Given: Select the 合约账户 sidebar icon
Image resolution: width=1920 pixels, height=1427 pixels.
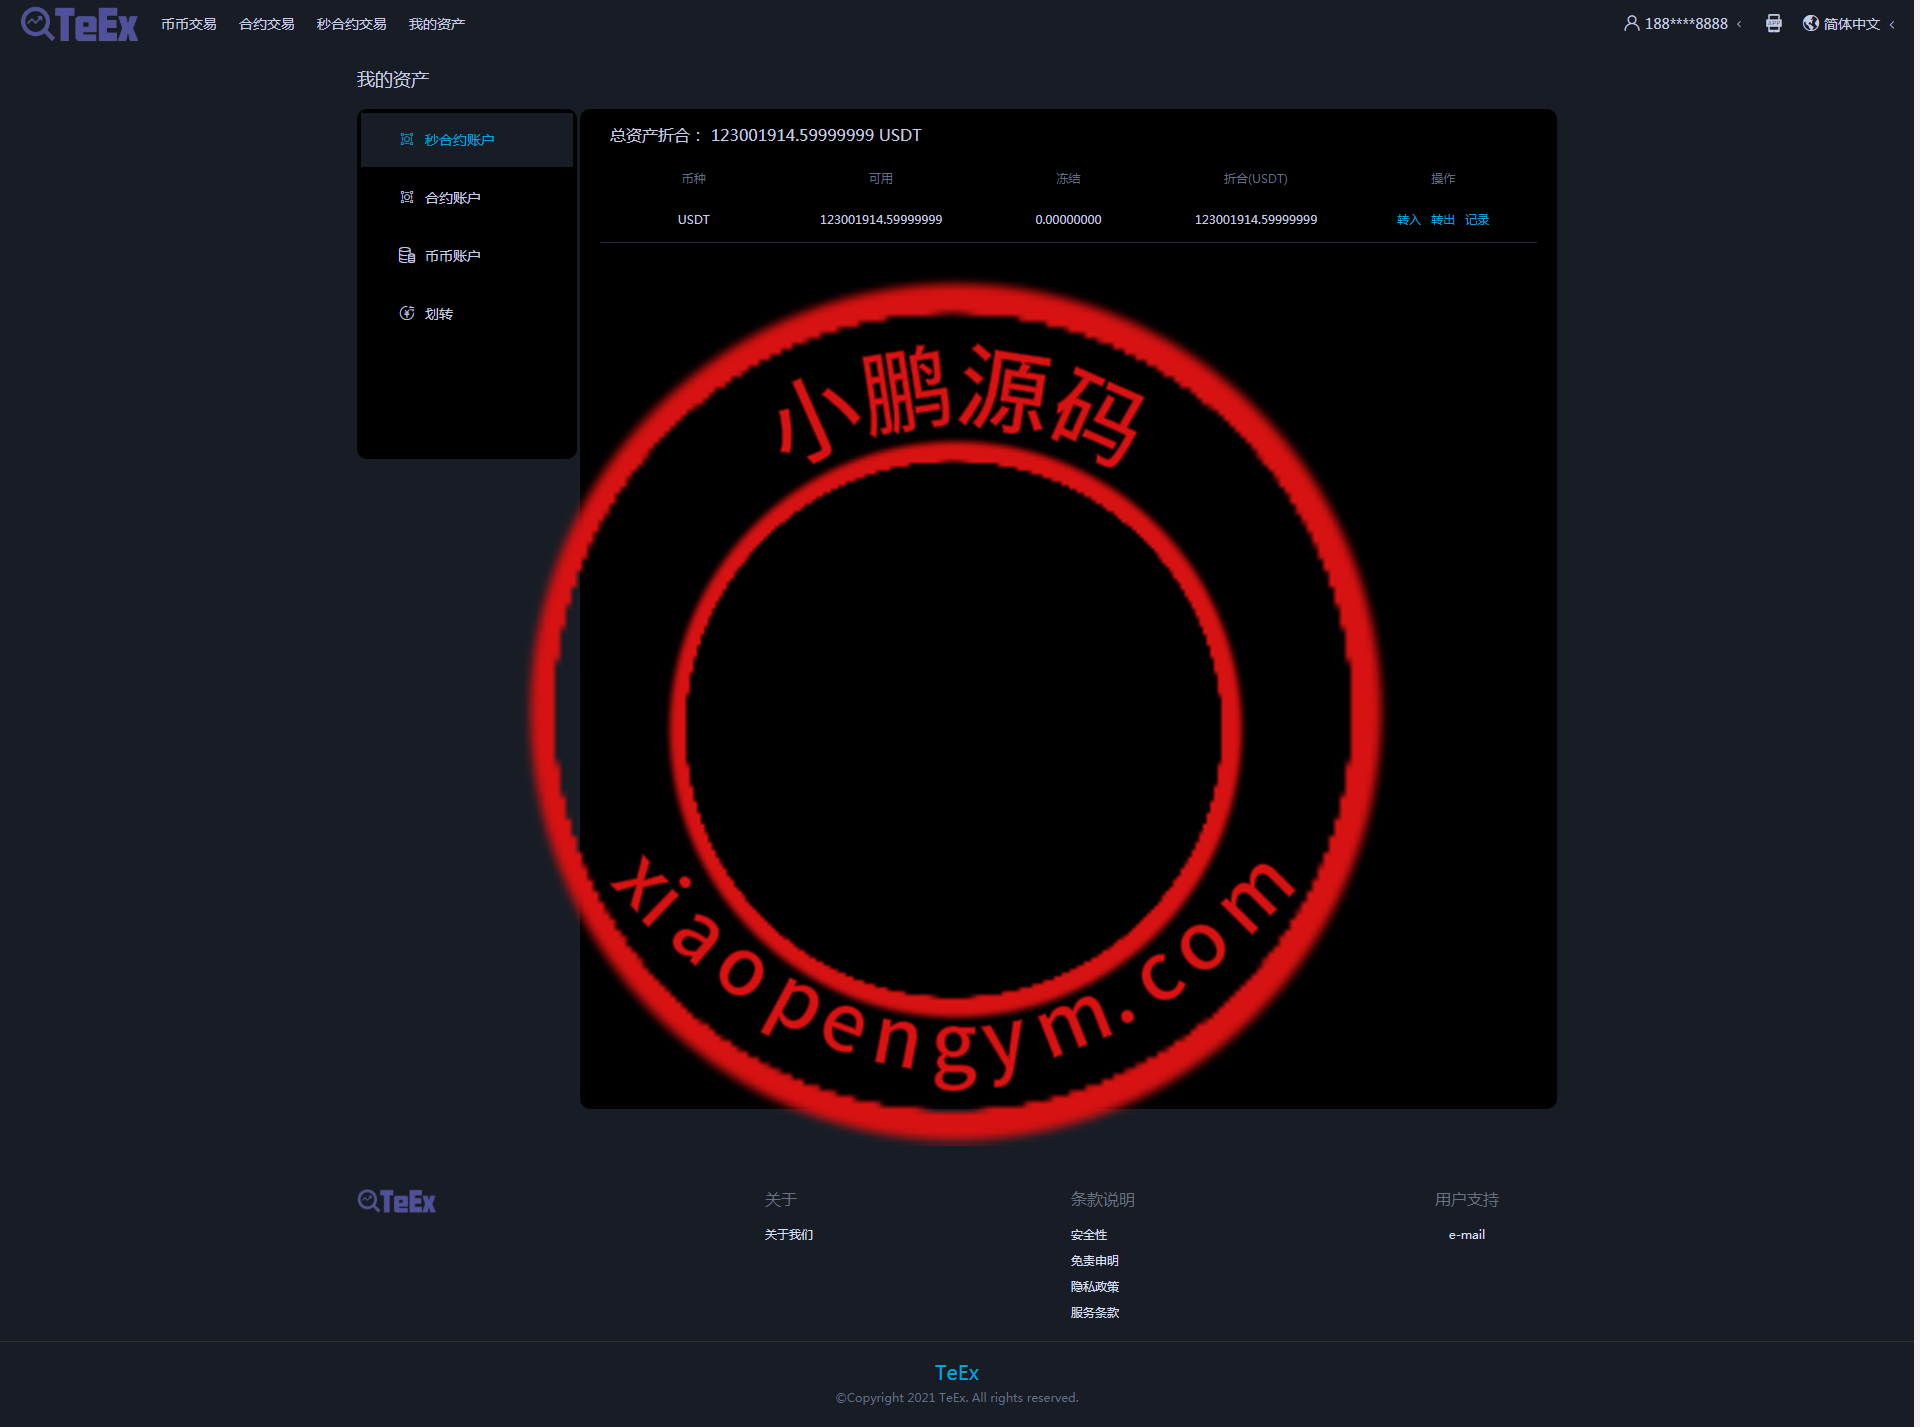Looking at the screenshot, I should pos(407,197).
